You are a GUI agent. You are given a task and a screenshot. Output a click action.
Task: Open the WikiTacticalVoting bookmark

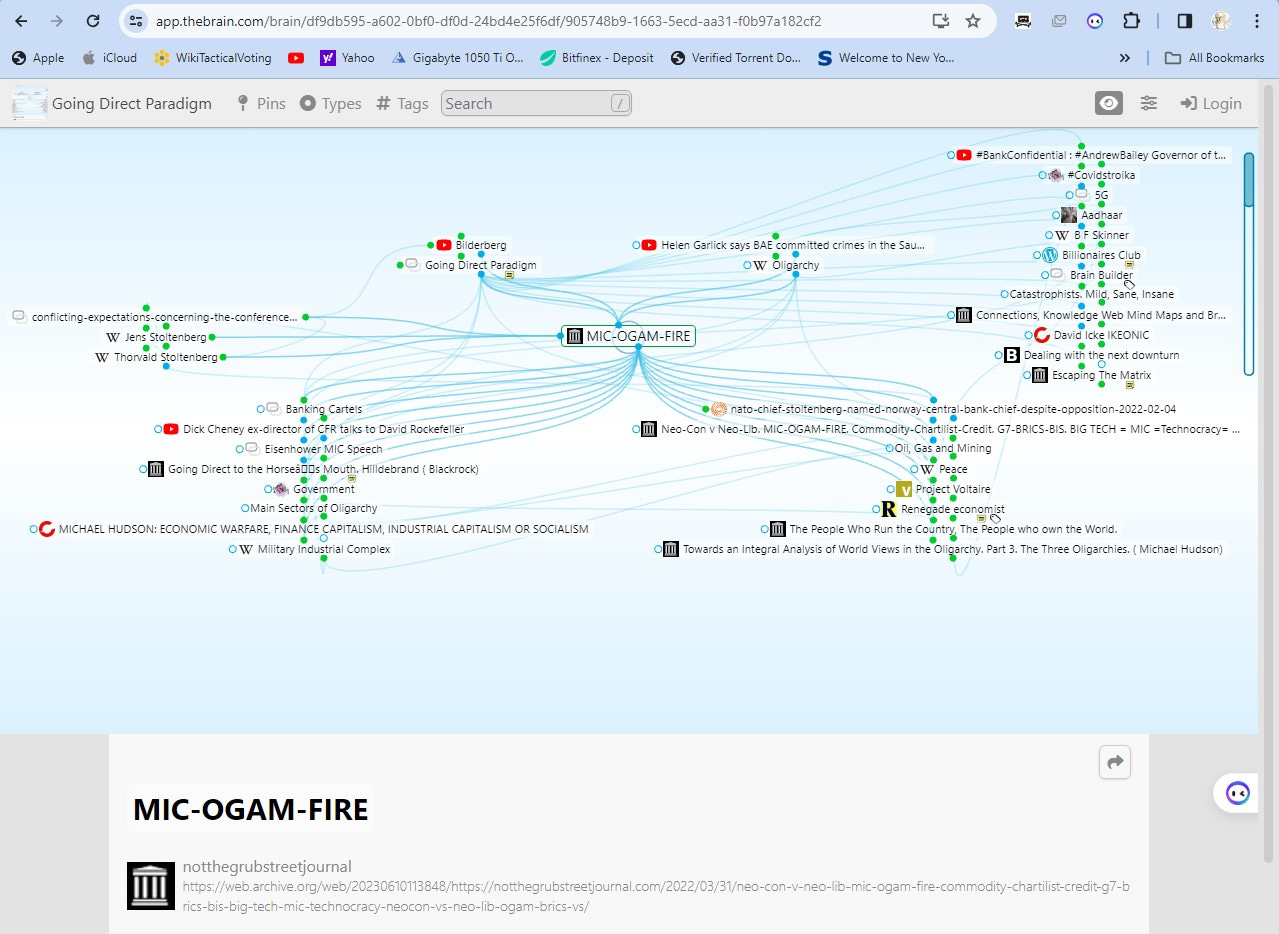click(x=213, y=58)
